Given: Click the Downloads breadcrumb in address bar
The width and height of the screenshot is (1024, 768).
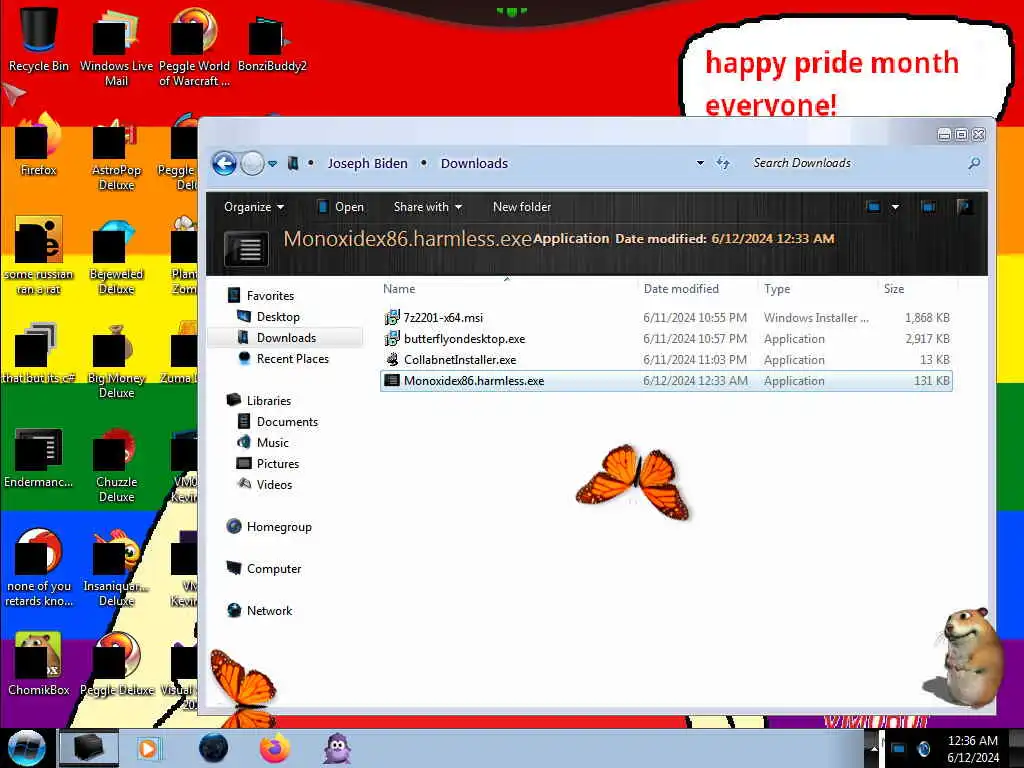Looking at the screenshot, I should coord(474,163).
